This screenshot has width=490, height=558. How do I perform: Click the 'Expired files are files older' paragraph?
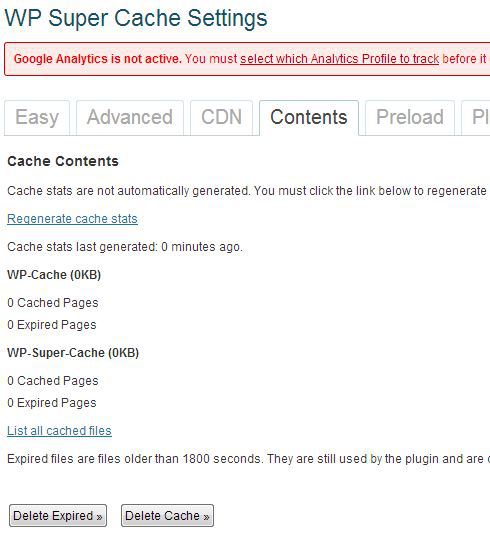click(x=248, y=459)
